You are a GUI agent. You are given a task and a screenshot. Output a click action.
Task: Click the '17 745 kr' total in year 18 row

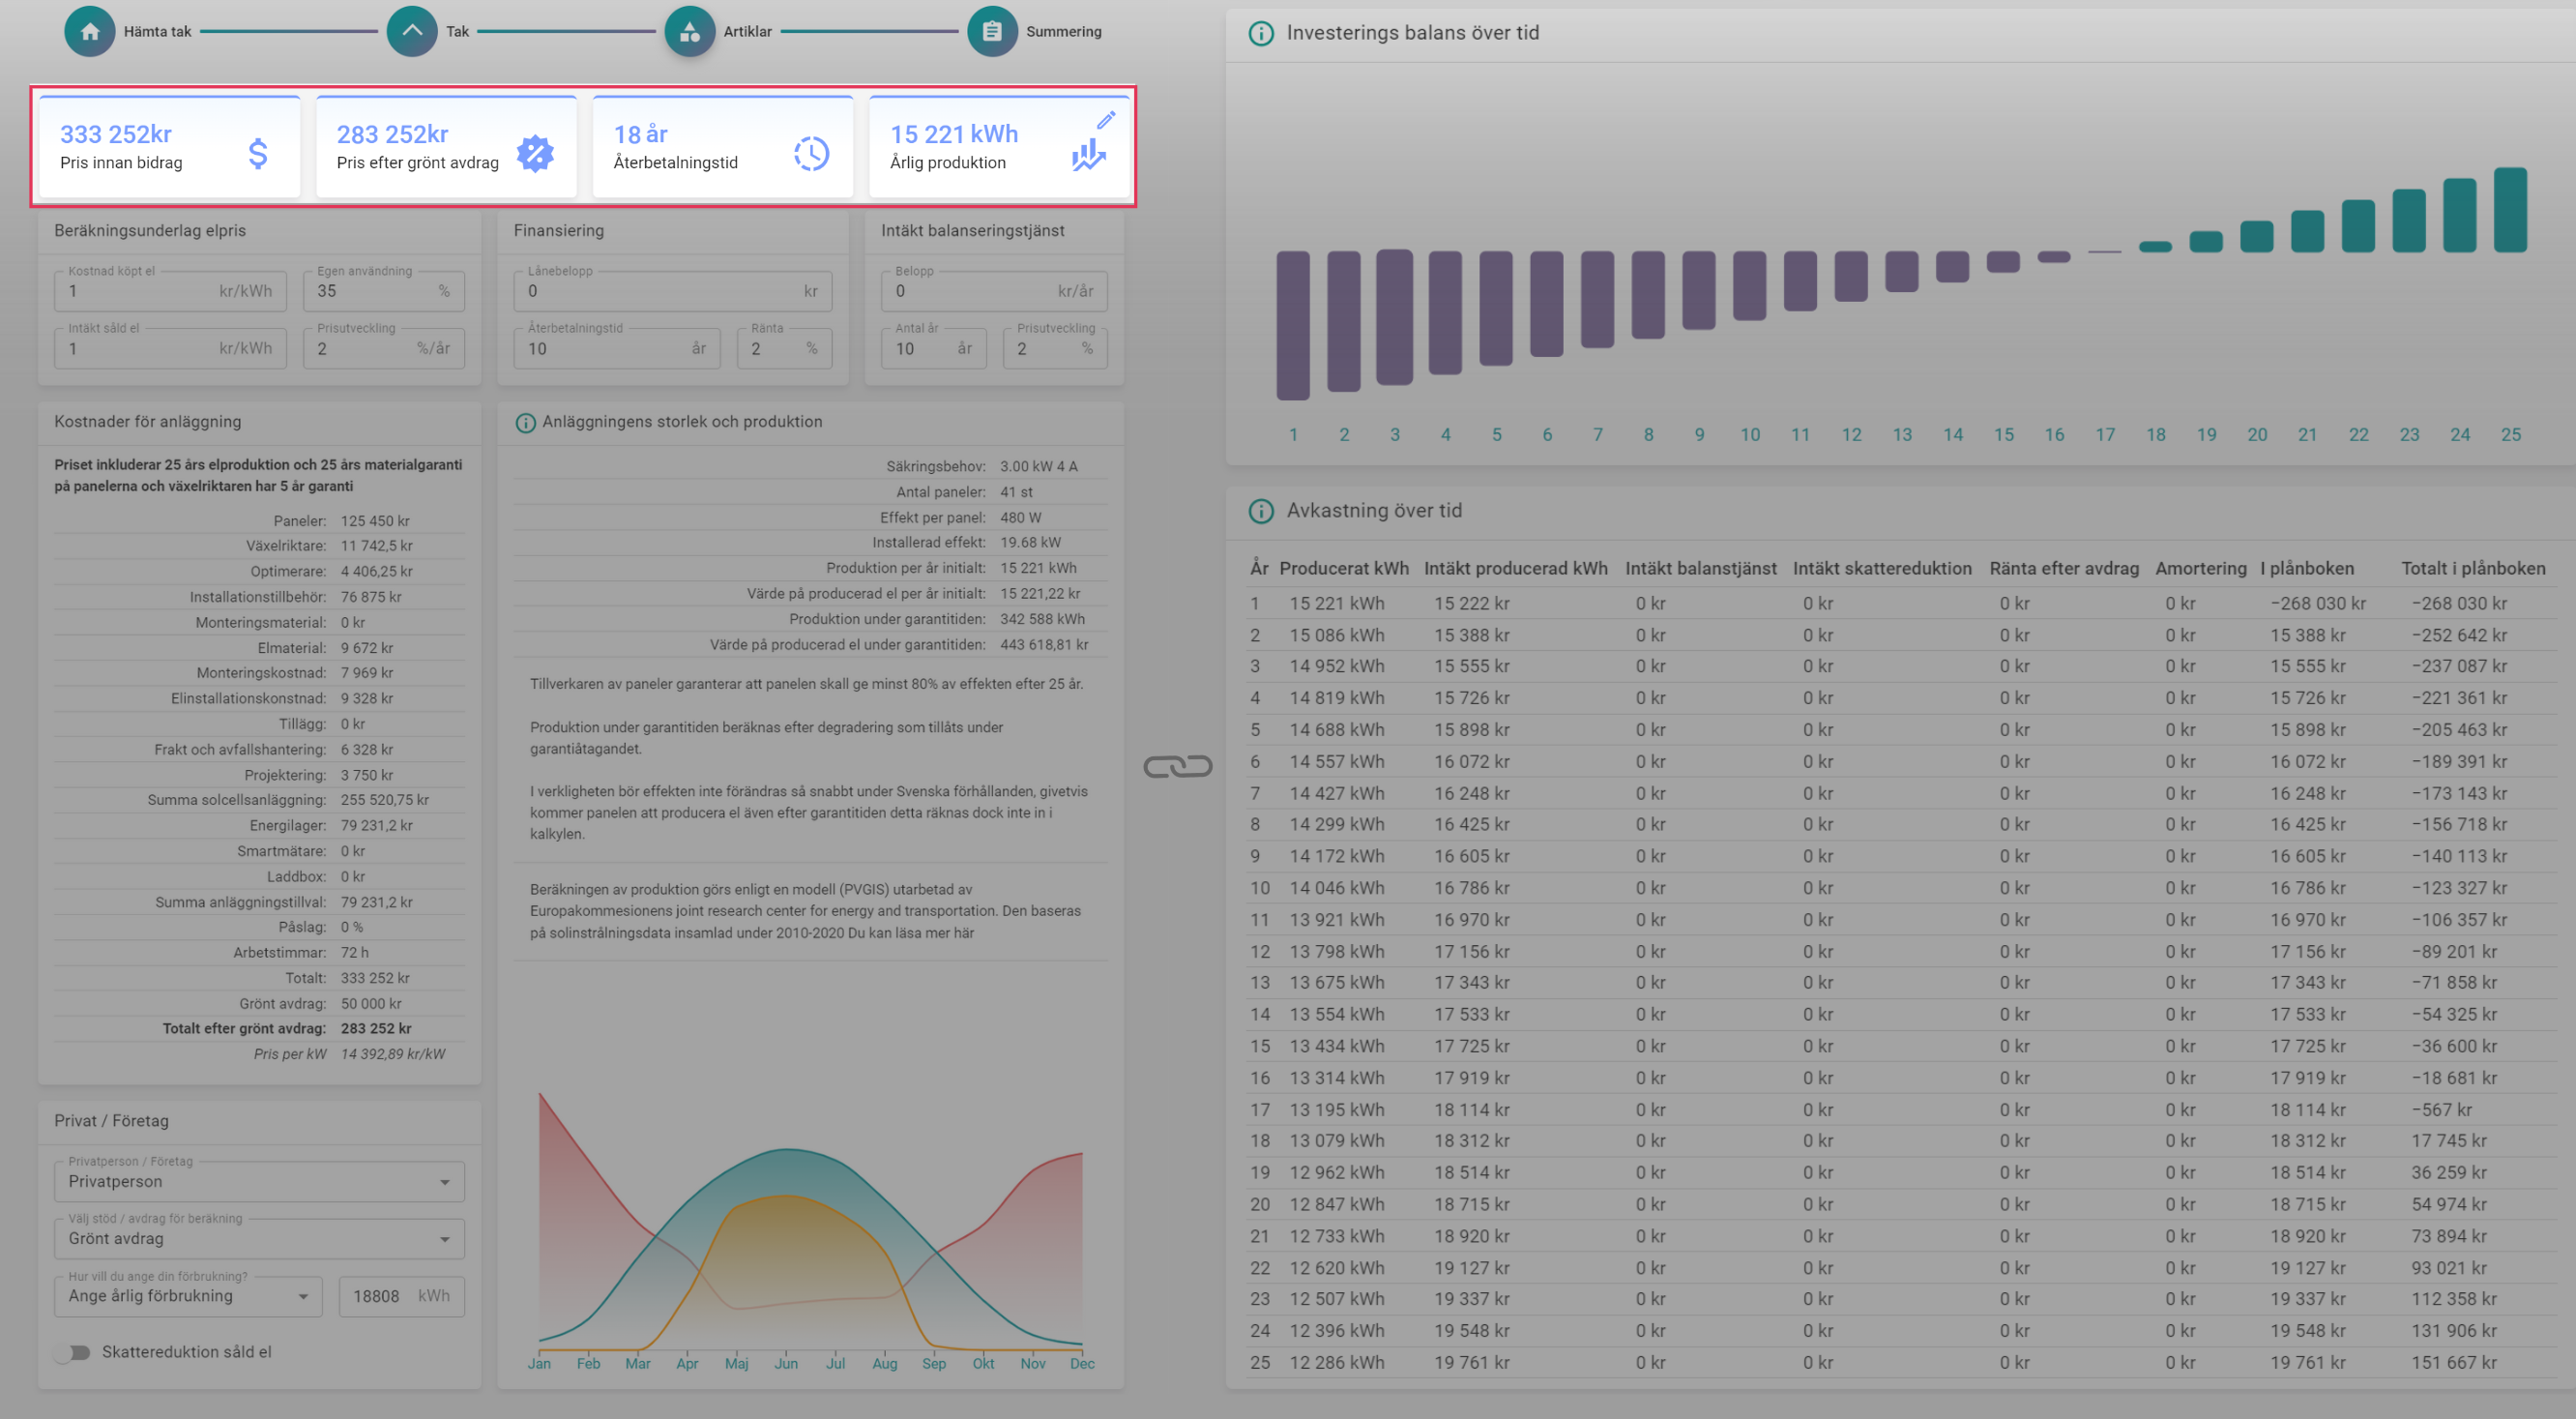pos(2449,1141)
